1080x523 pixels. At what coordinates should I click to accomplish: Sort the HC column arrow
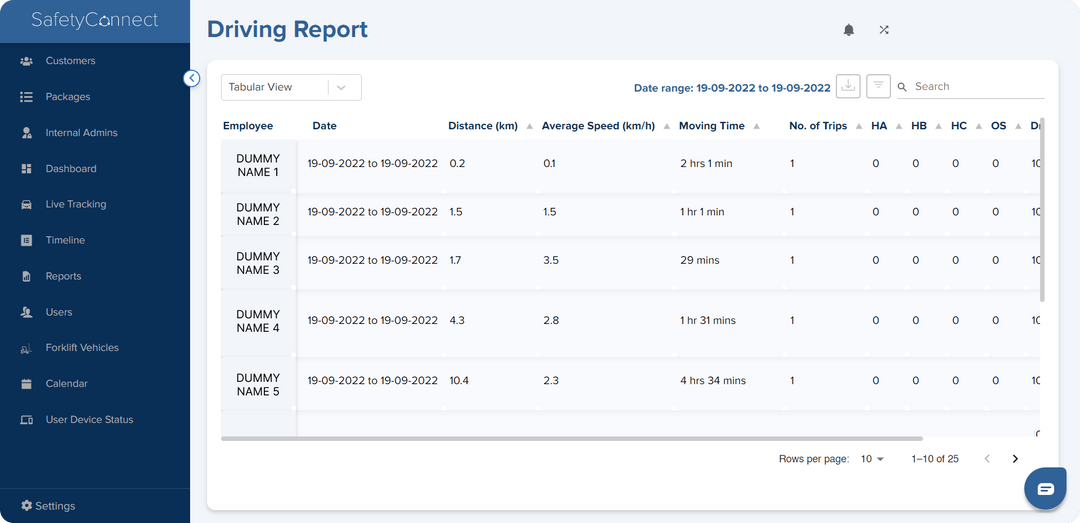[x=979, y=127]
